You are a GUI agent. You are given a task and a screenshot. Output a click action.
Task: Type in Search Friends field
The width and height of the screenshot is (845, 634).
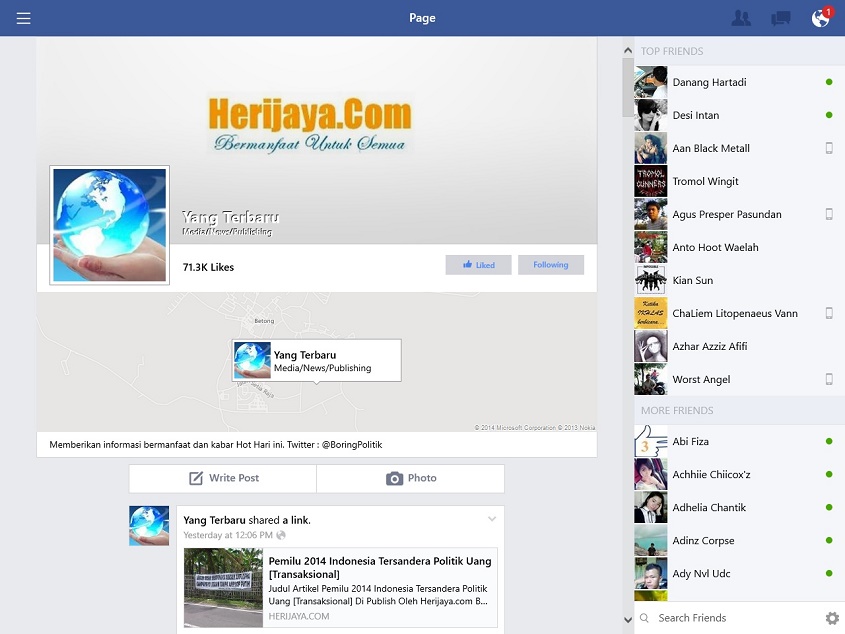click(735, 618)
